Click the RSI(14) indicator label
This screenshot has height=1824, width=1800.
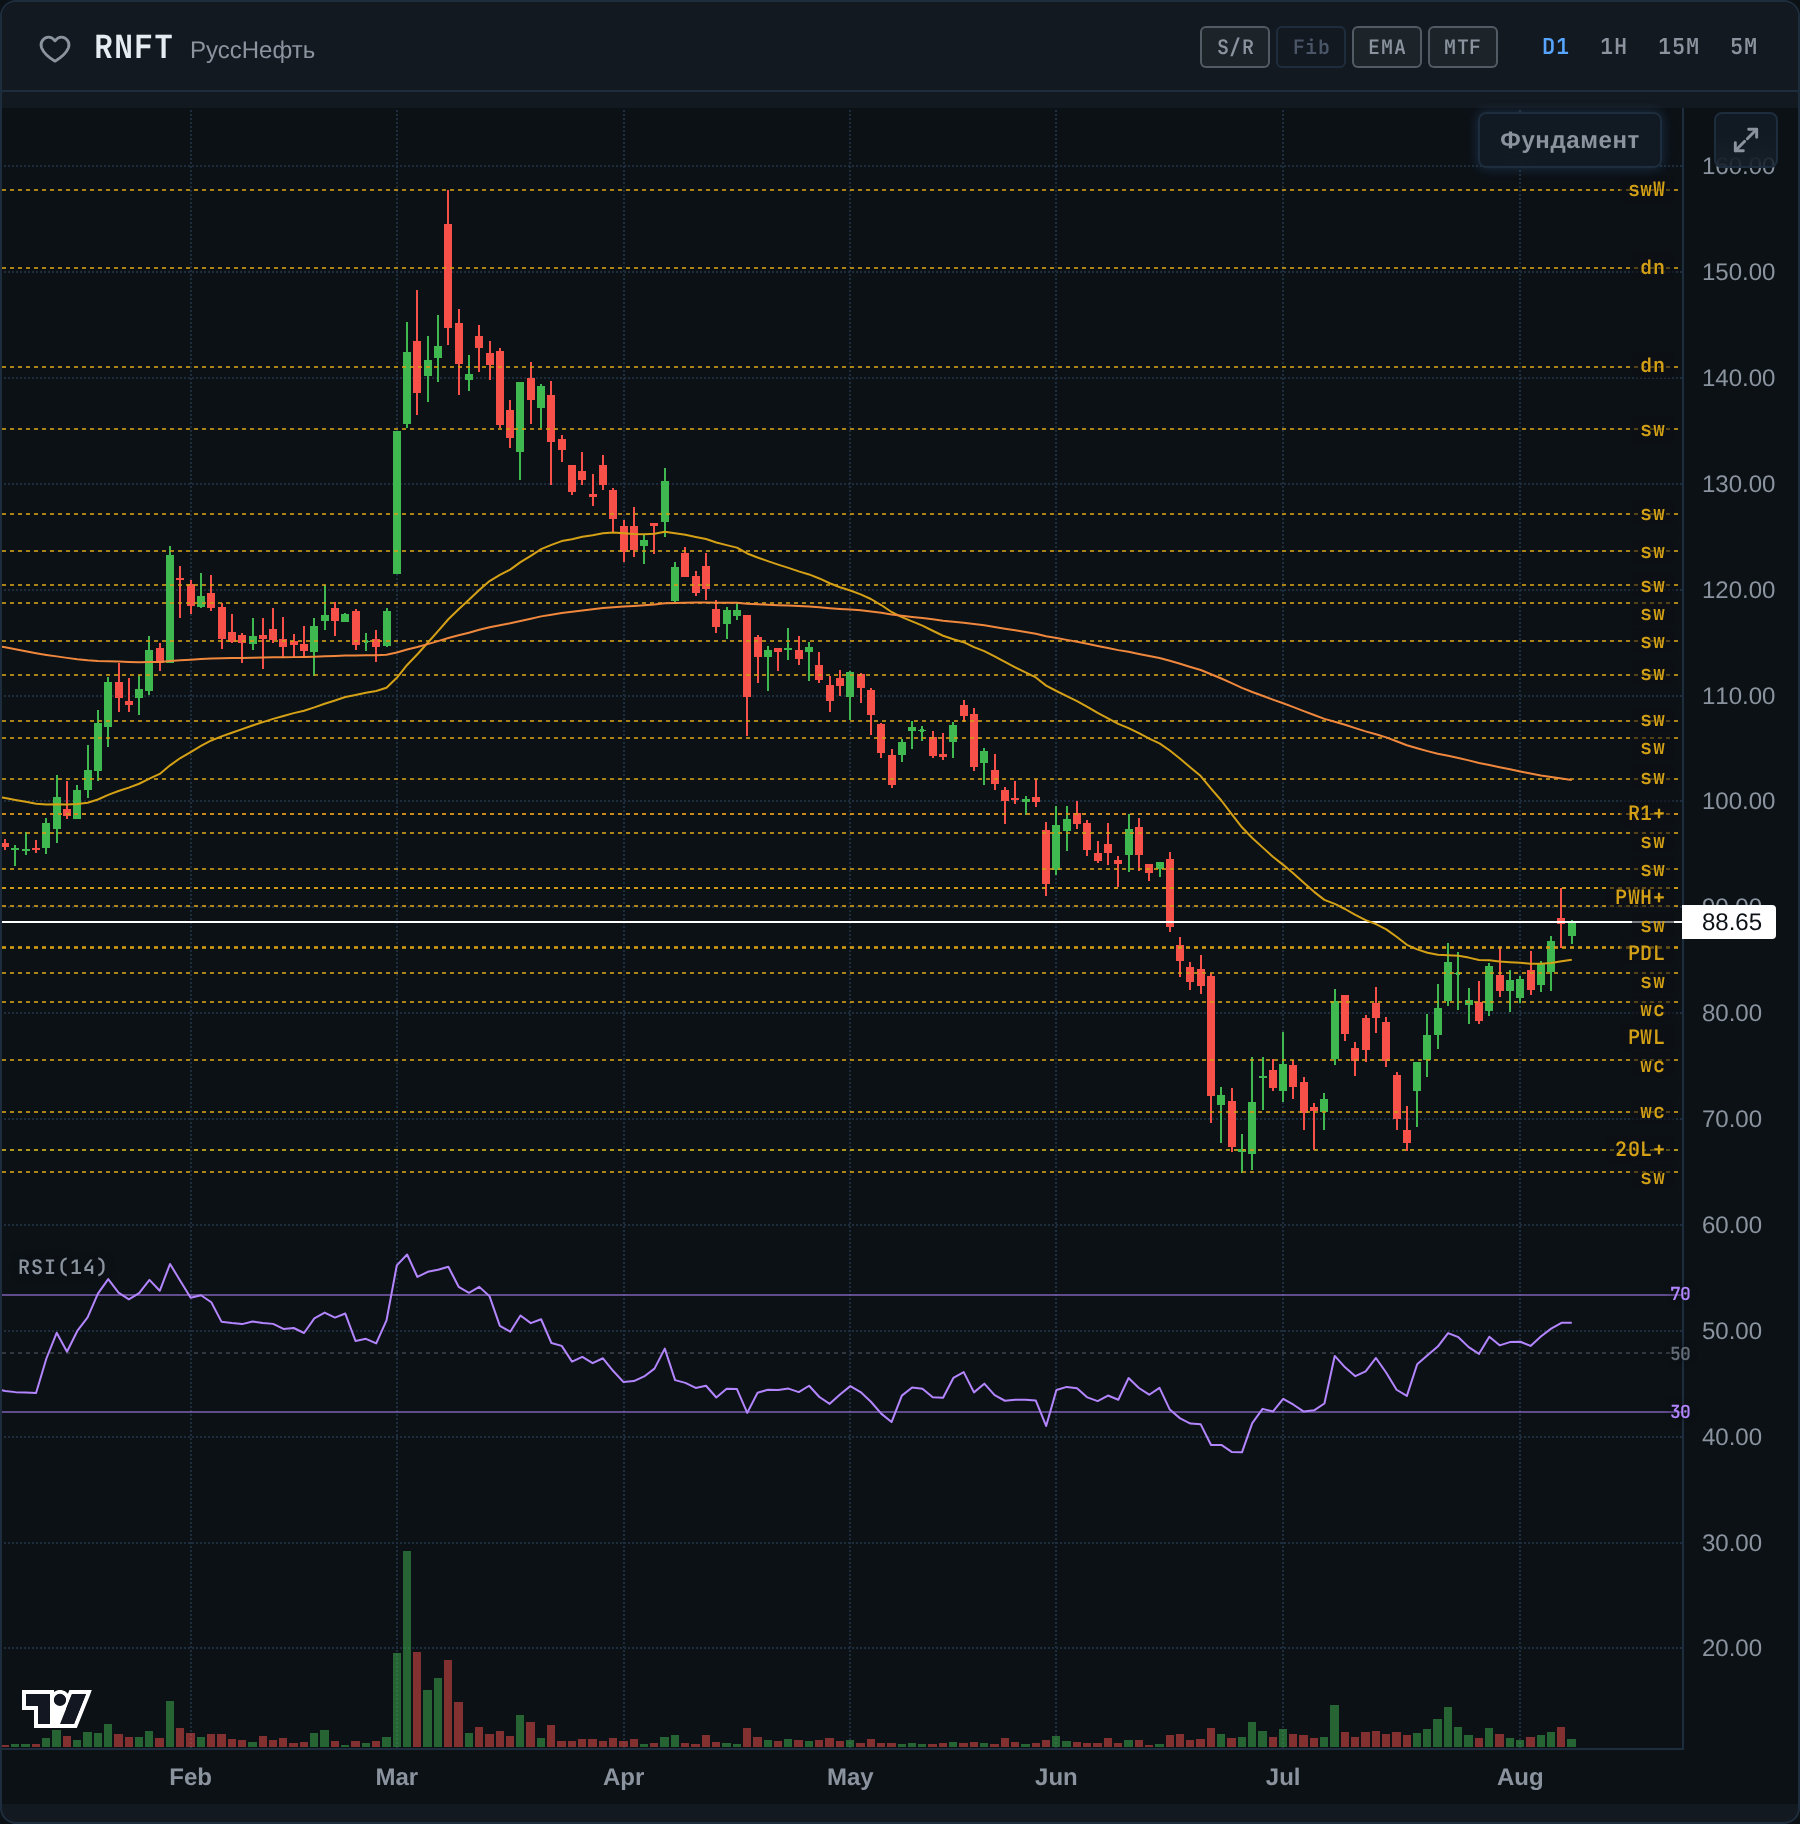[x=62, y=1267]
